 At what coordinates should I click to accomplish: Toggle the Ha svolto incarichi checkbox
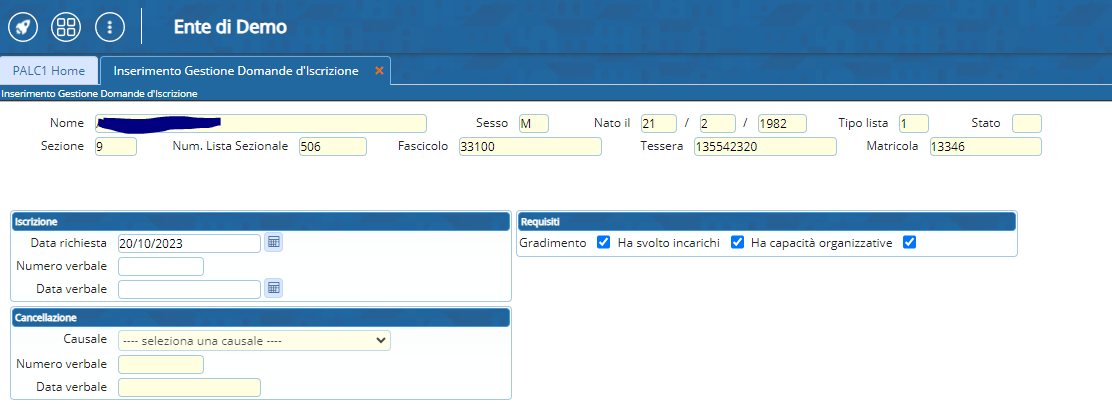coord(737,243)
